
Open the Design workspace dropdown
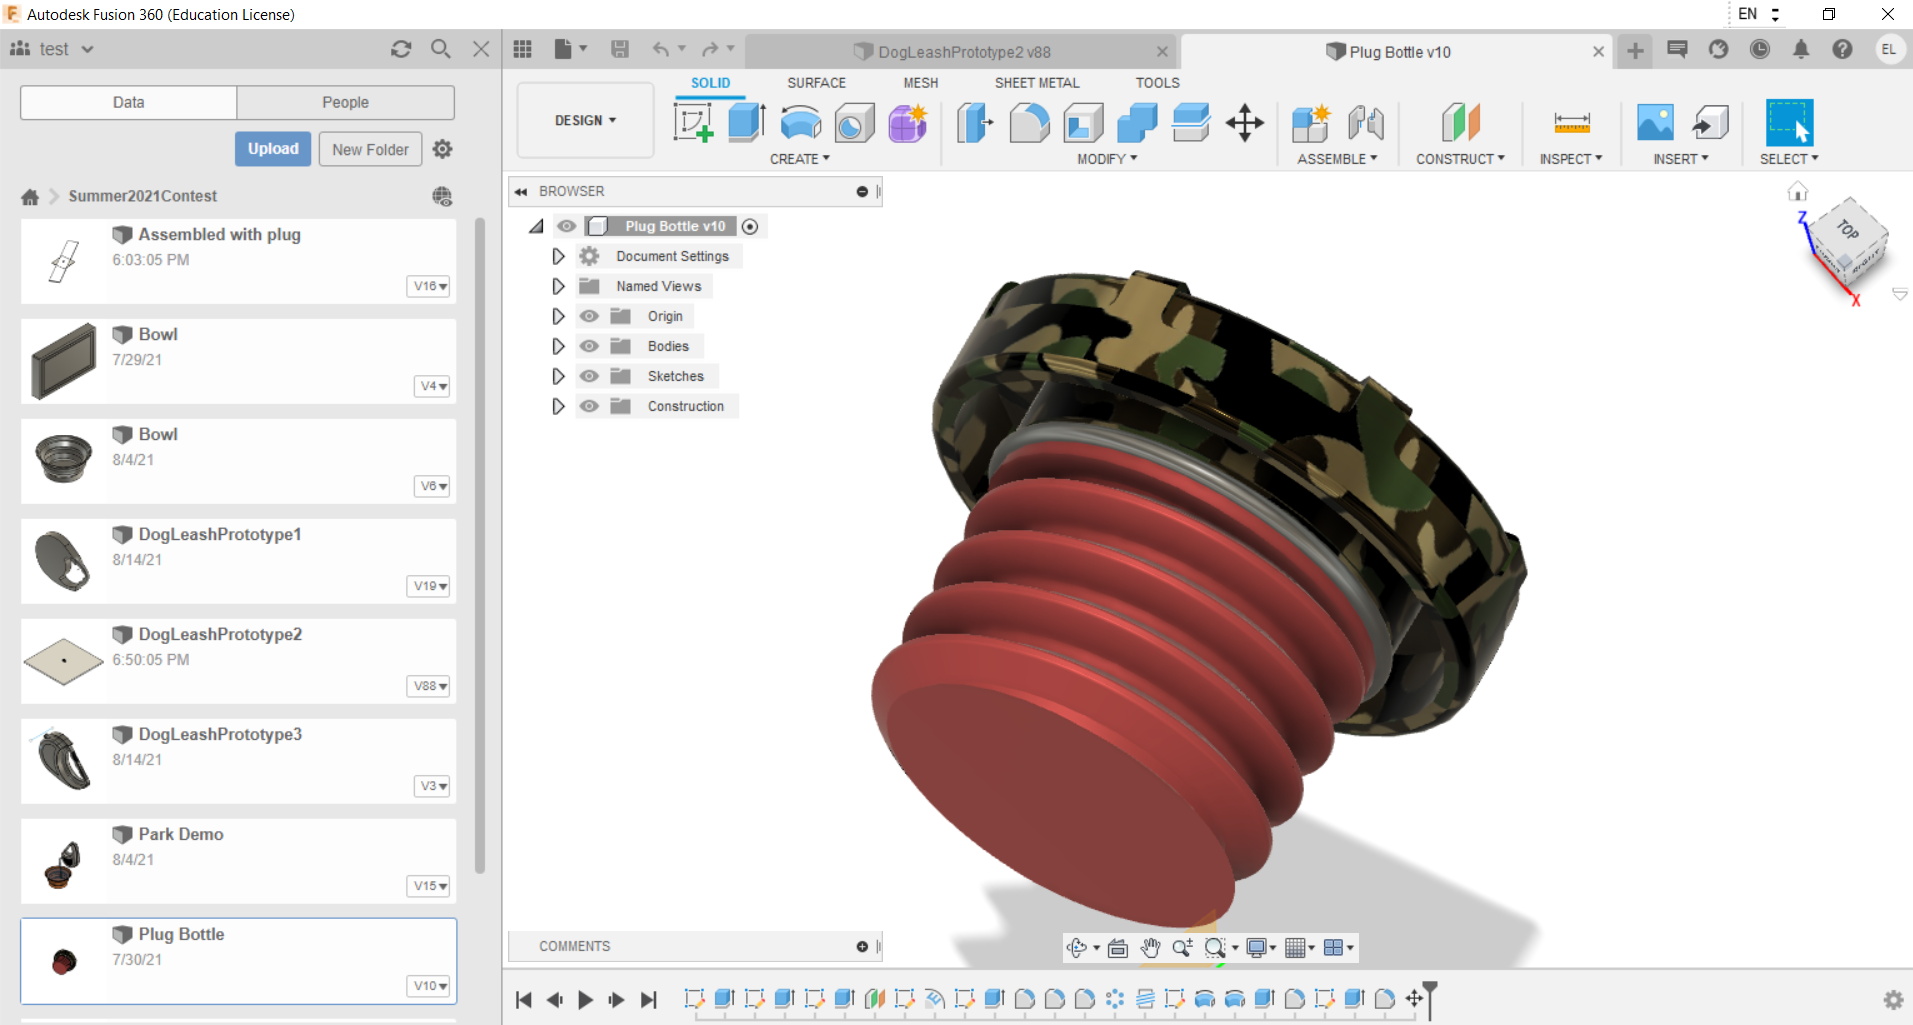pyautogui.click(x=584, y=120)
